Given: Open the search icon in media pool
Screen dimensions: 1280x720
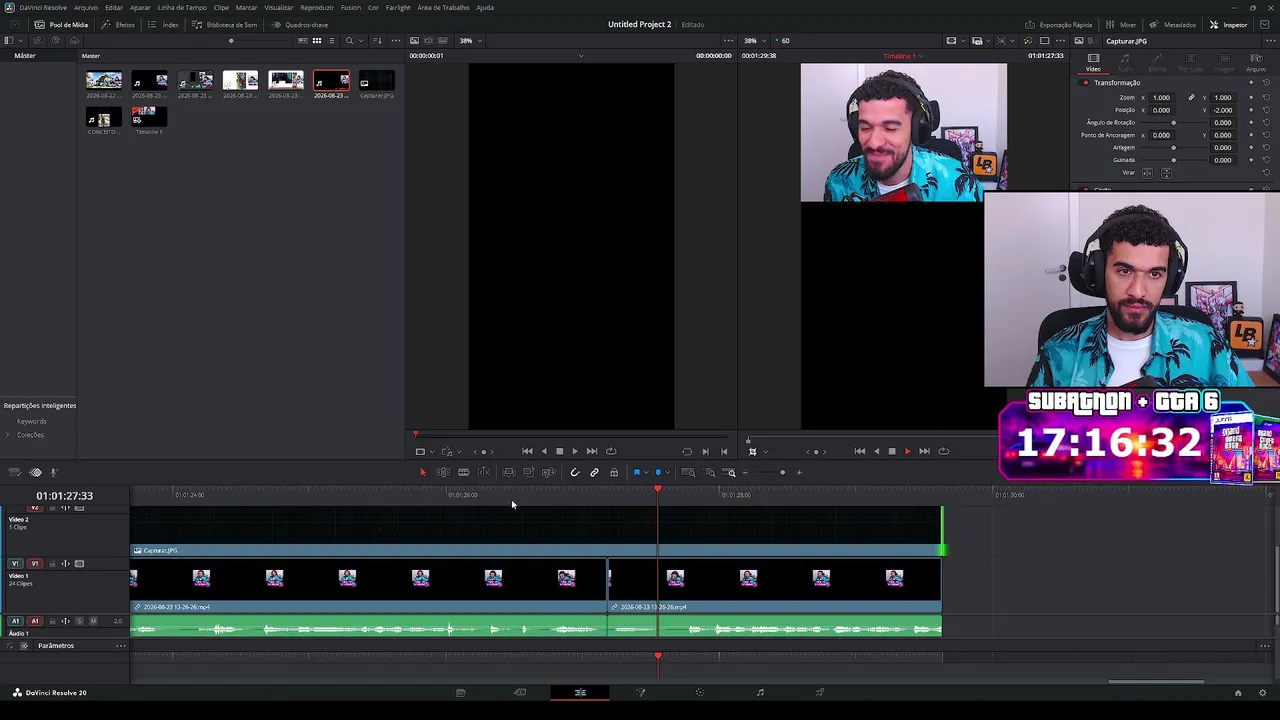Looking at the screenshot, I should click(x=349, y=40).
